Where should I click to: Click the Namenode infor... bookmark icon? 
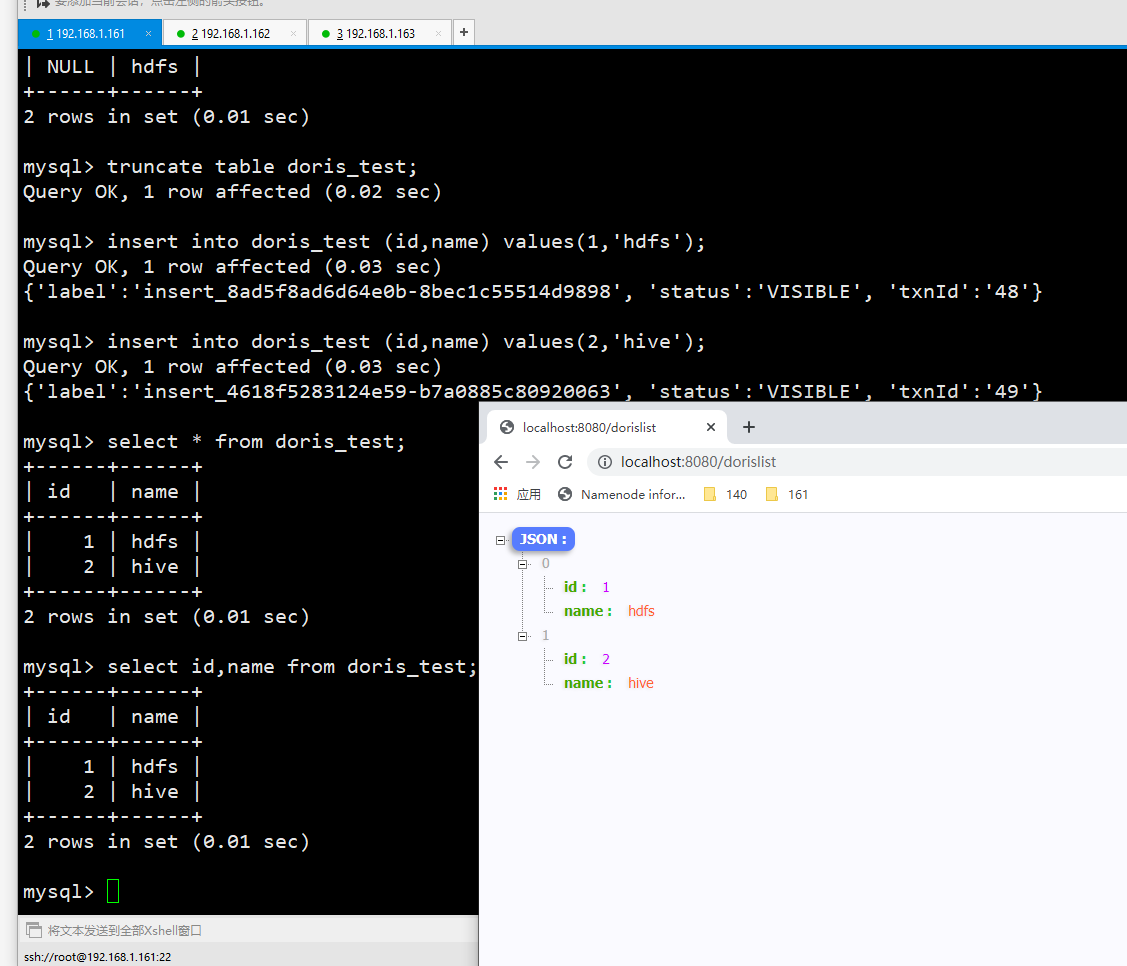[565, 494]
